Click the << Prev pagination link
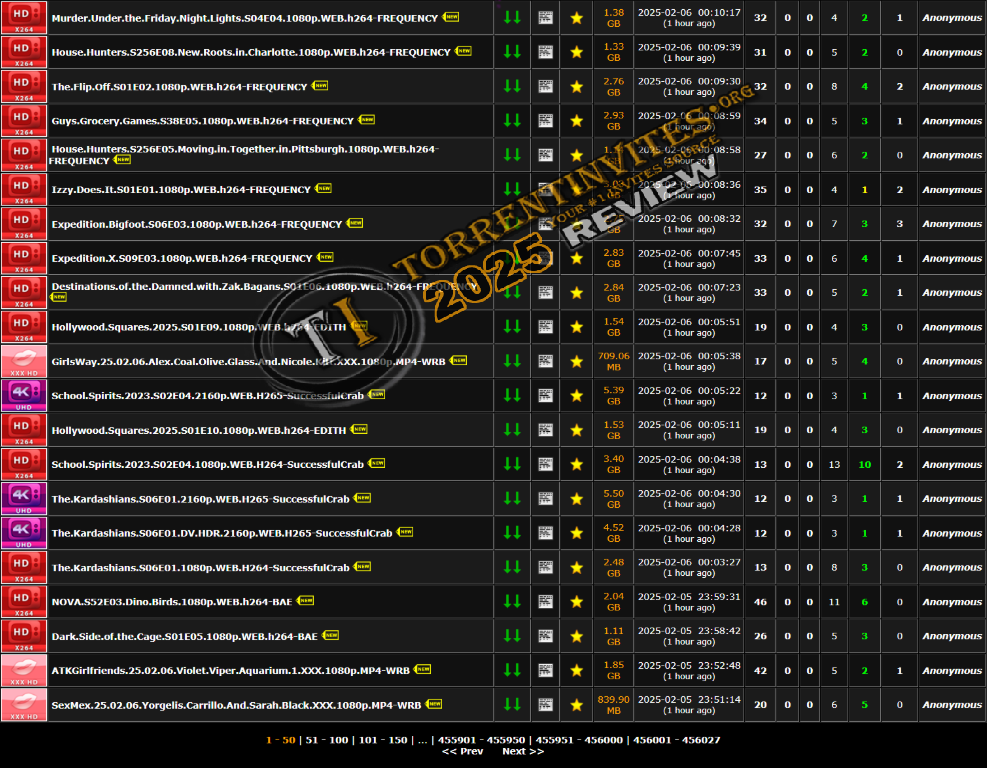988x768 pixels. [462, 751]
